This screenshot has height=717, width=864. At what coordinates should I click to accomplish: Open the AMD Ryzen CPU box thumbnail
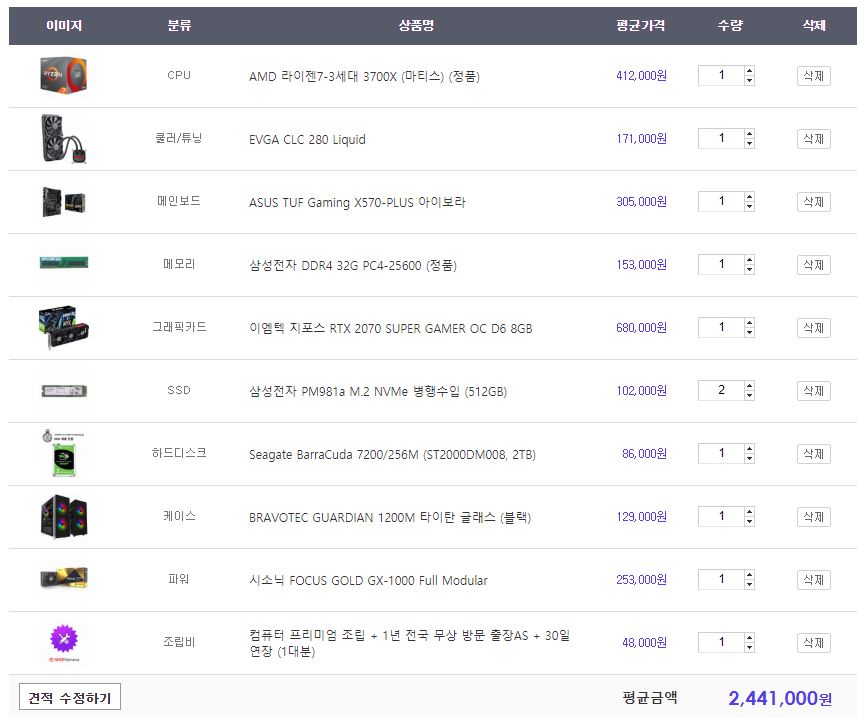[64, 75]
